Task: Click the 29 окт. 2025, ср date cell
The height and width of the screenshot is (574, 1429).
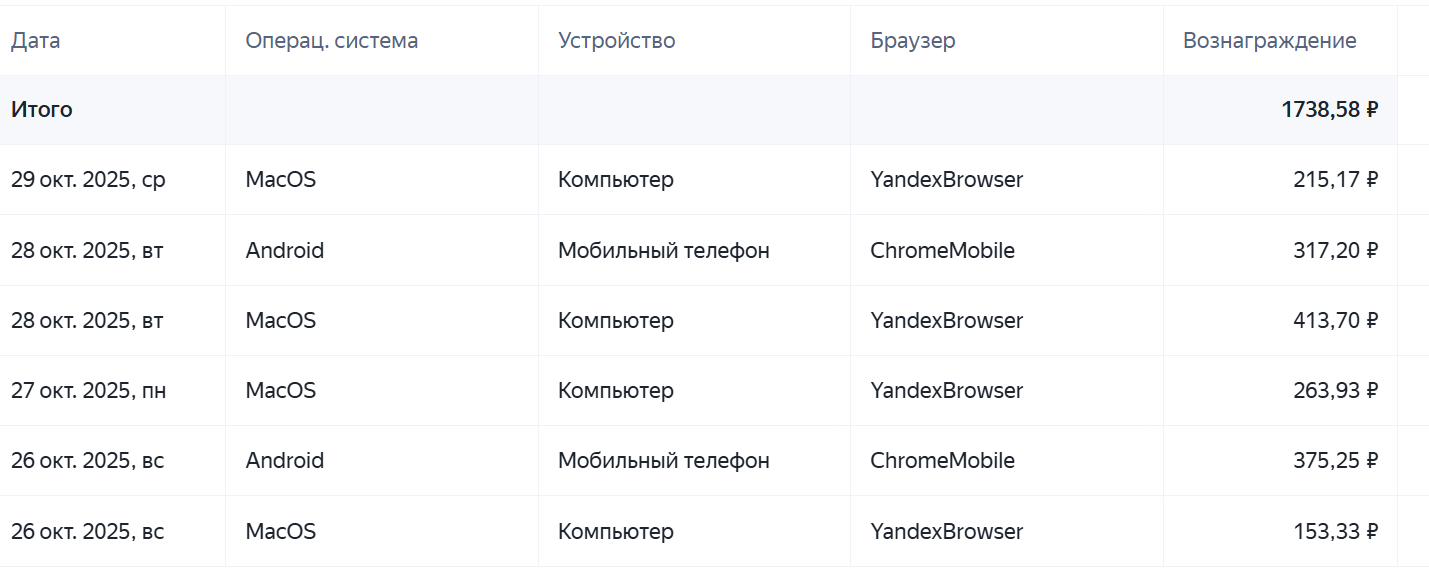Action: tap(88, 180)
